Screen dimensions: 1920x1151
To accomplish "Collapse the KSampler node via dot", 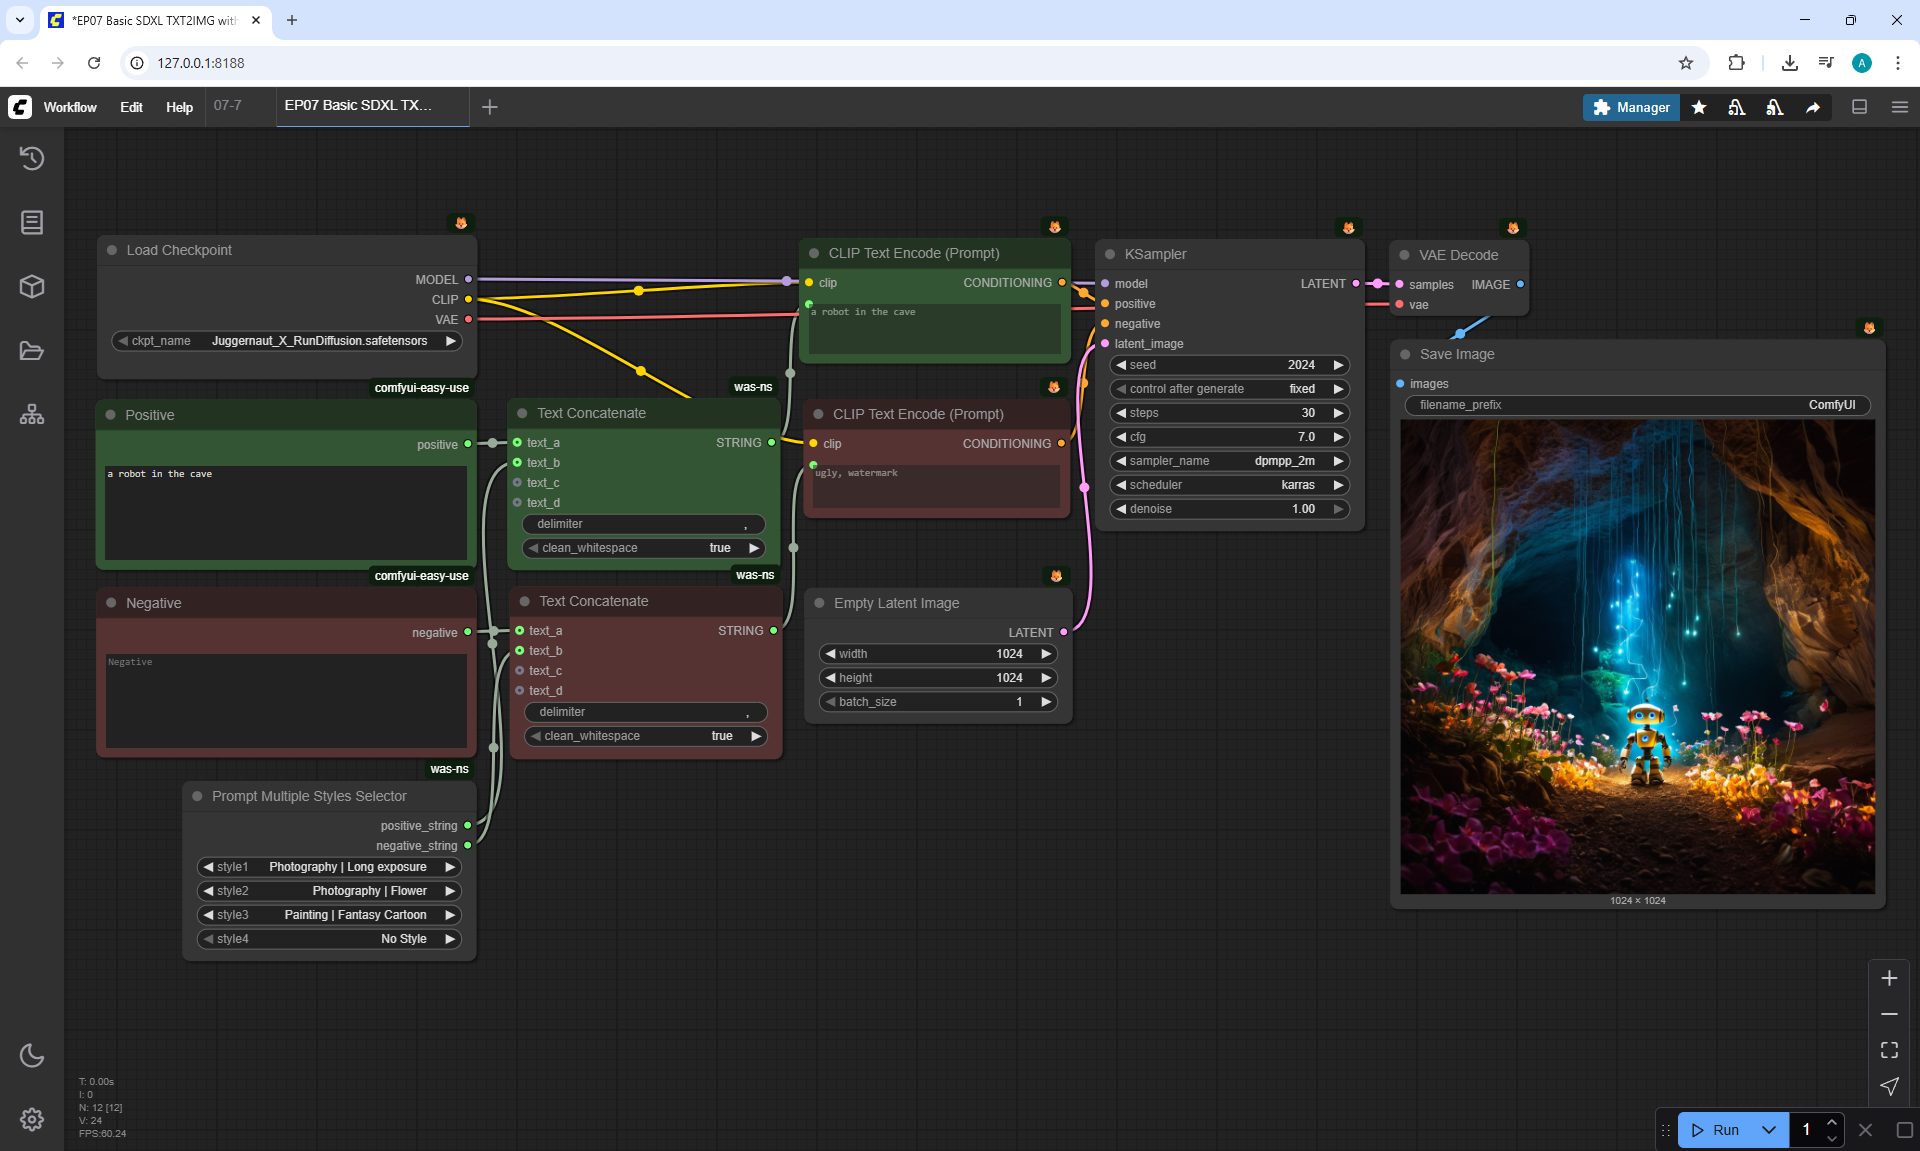I will [1110, 254].
